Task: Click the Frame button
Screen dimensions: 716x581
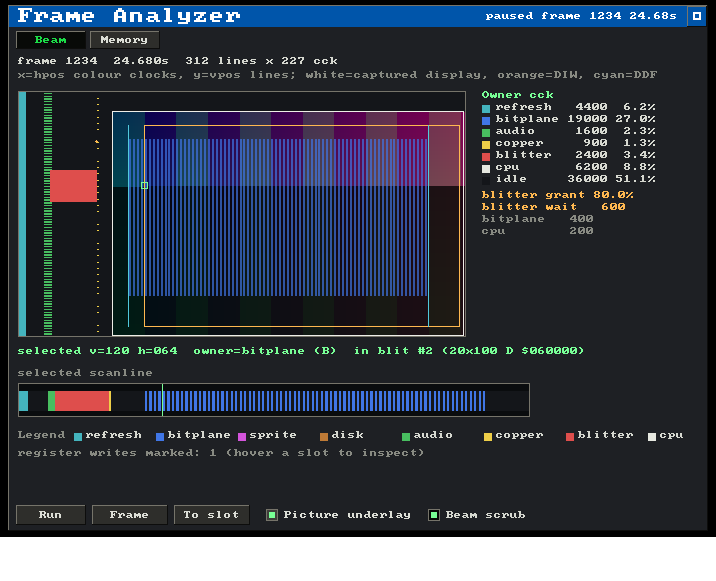Action: point(129,515)
